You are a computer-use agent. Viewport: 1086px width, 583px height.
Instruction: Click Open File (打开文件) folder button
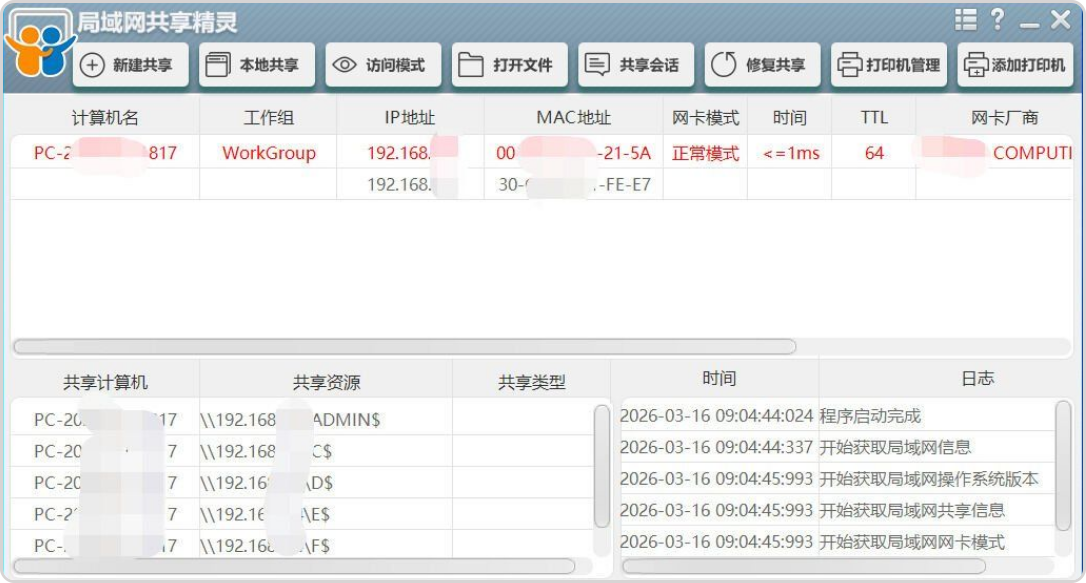coord(509,65)
